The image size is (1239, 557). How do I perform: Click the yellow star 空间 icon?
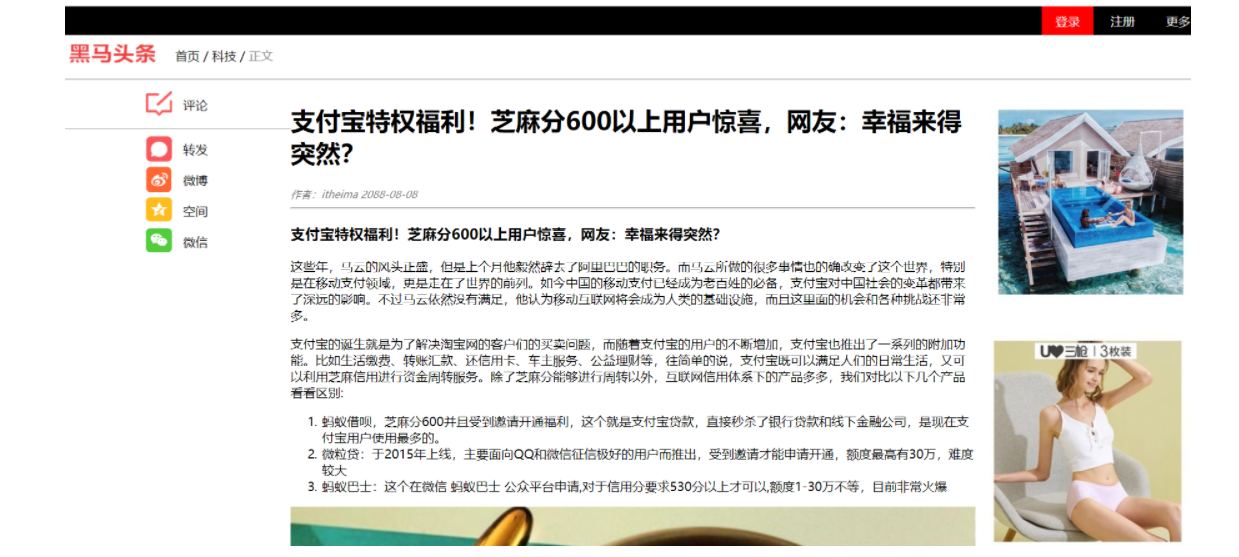tap(159, 211)
